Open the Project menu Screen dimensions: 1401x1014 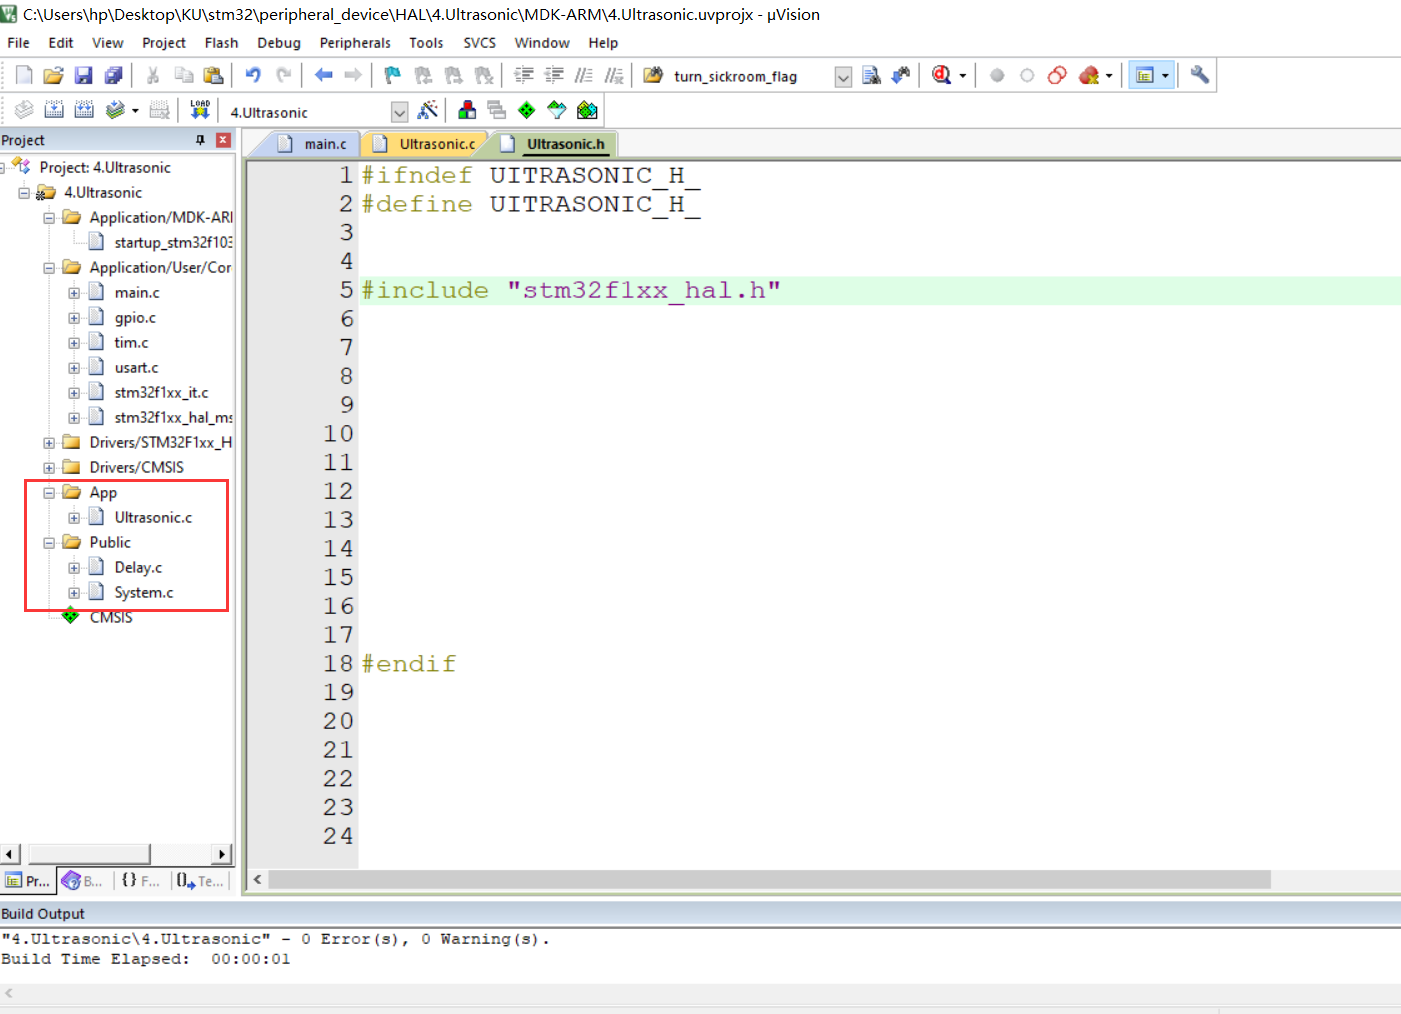pyautogui.click(x=164, y=43)
